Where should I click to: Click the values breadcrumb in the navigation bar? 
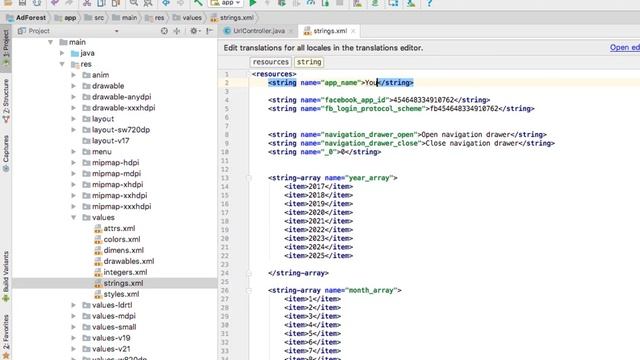coord(187,18)
